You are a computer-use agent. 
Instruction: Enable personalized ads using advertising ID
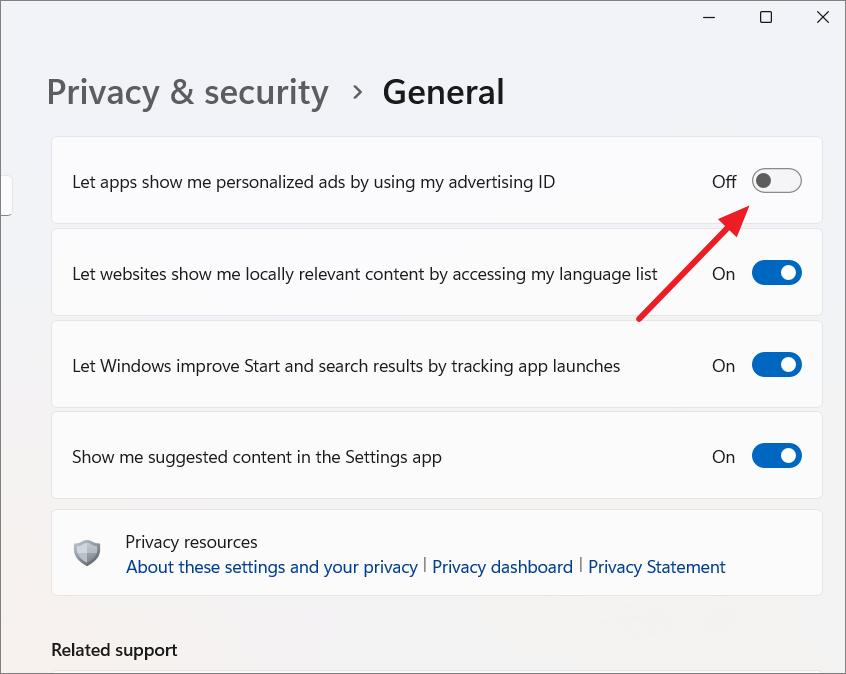[776, 181]
